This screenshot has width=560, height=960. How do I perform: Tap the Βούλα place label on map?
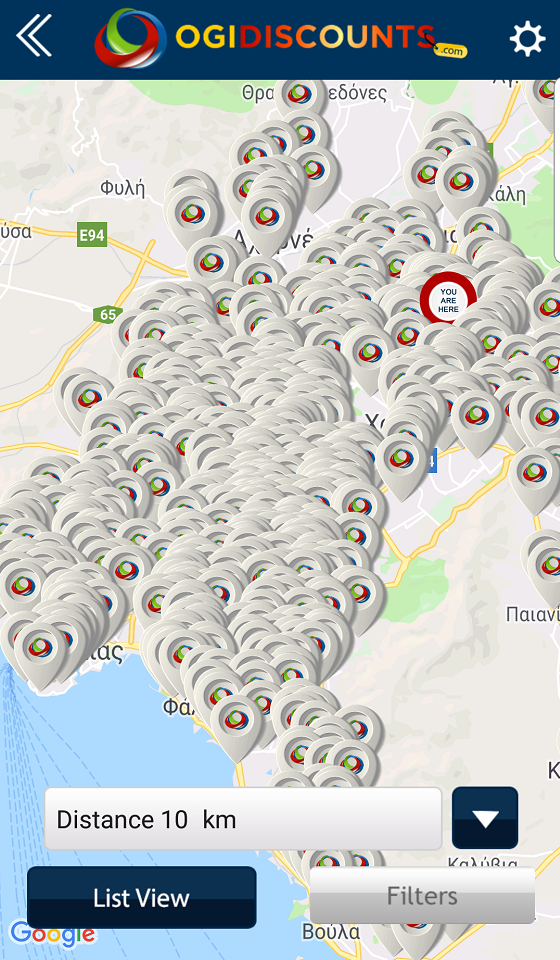pyautogui.click(x=331, y=932)
